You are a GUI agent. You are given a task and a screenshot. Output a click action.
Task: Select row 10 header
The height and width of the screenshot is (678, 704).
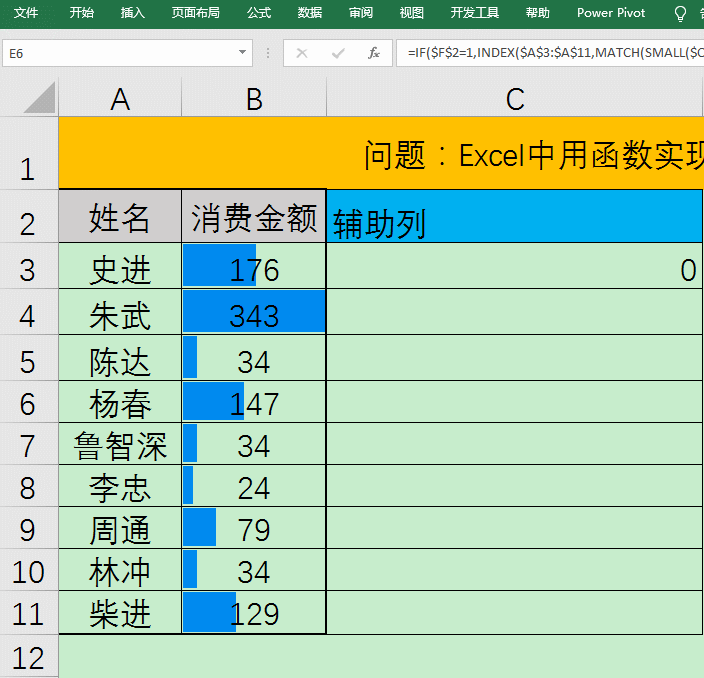click(x=28, y=570)
